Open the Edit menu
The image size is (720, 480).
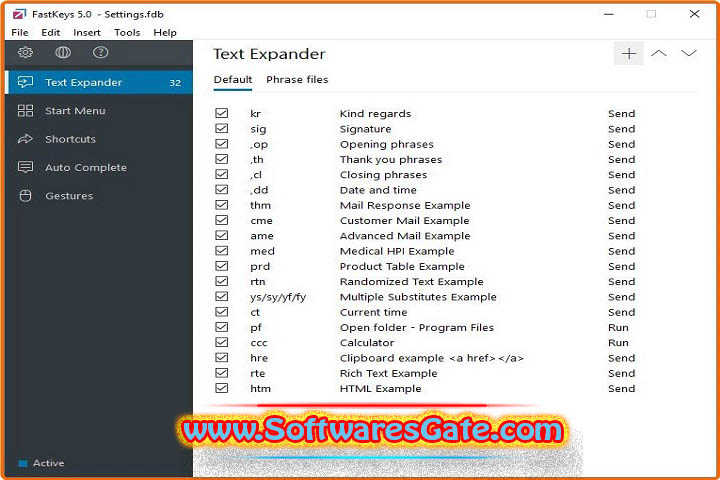click(51, 33)
